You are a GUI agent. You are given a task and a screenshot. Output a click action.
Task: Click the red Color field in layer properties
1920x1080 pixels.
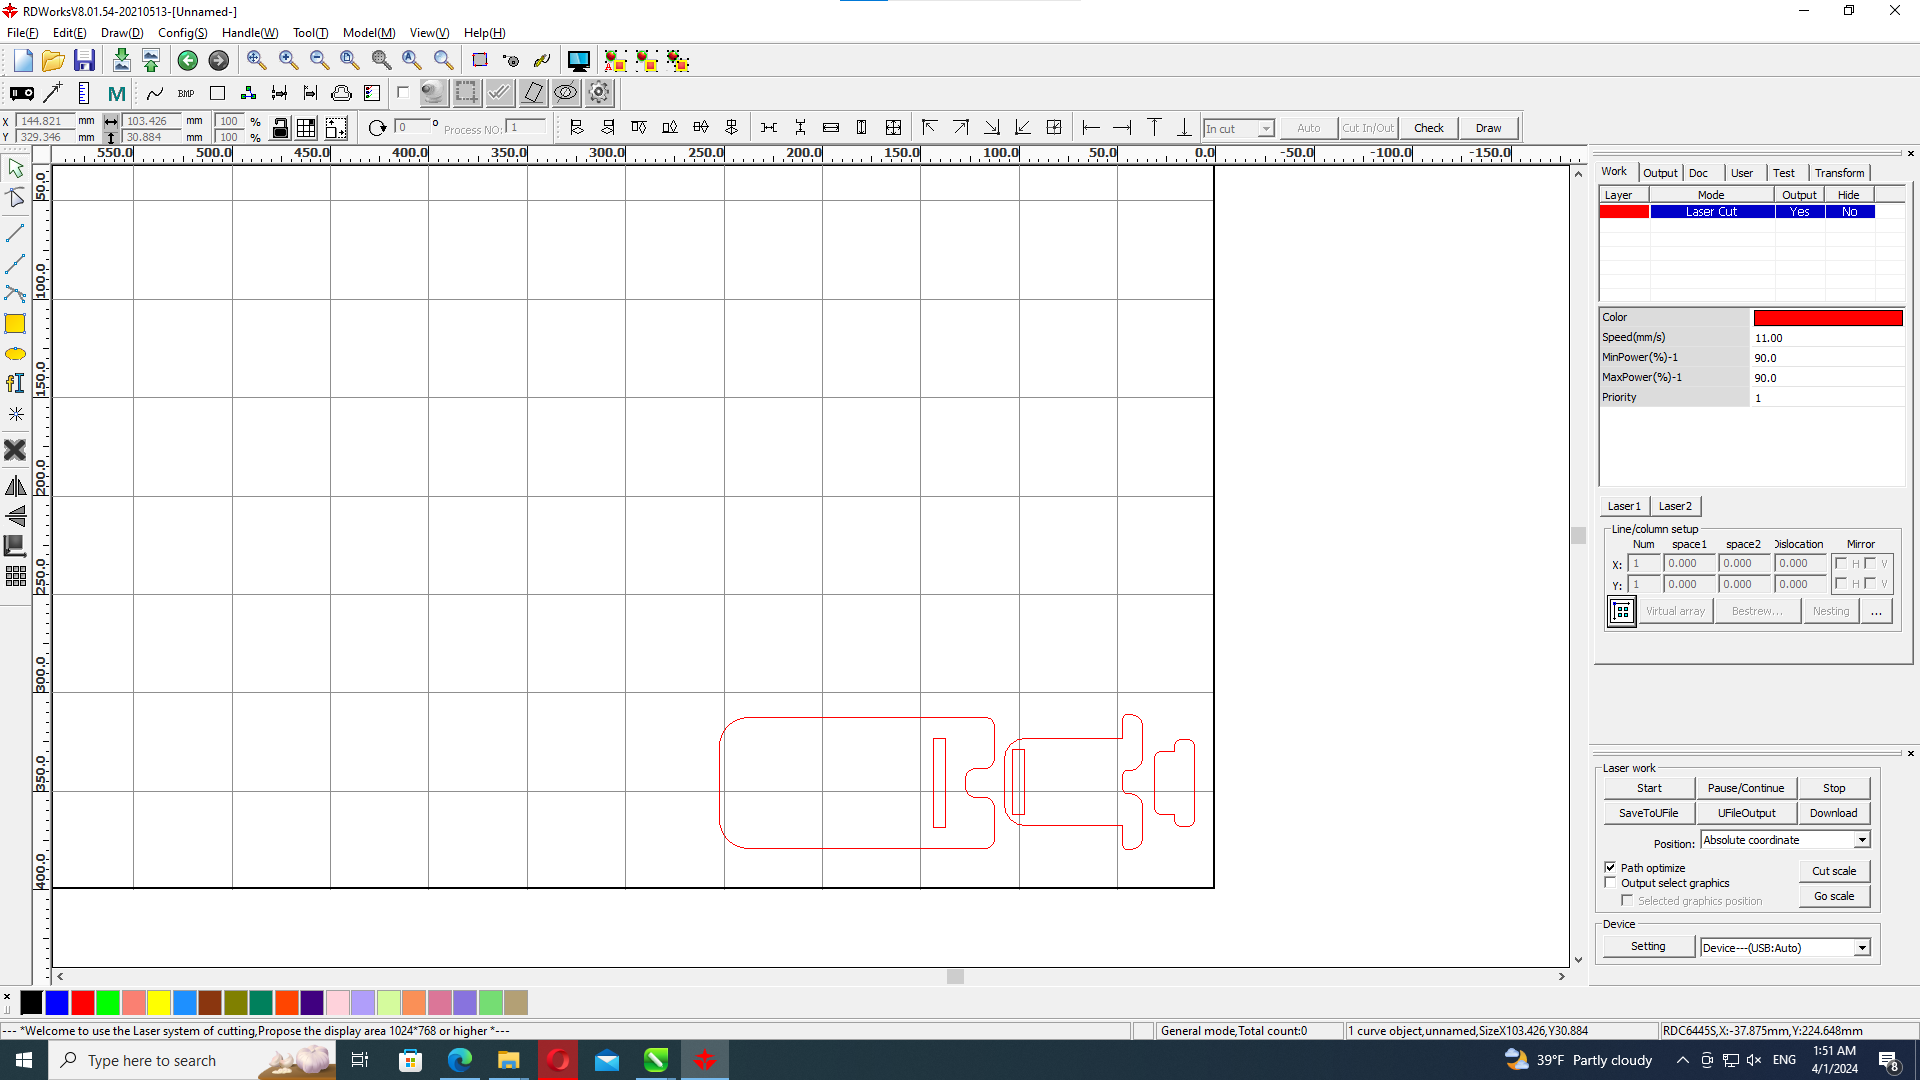[1827, 318]
